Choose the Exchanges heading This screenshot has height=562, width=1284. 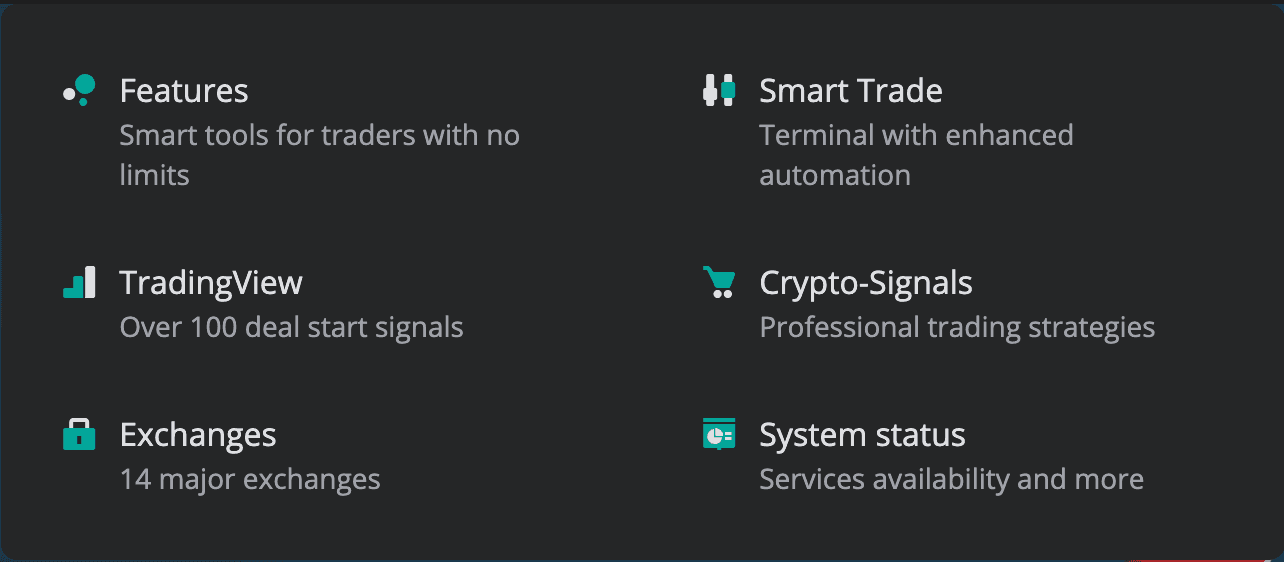coord(198,435)
